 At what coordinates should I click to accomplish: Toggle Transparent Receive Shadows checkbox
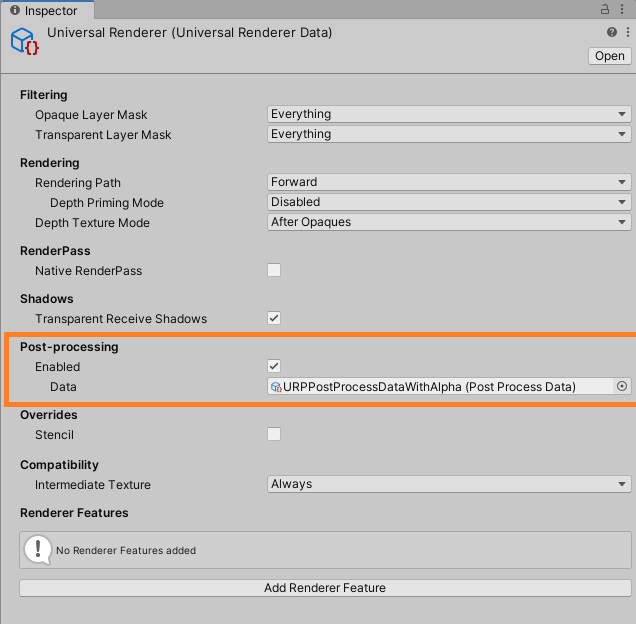[x=274, y=318]
